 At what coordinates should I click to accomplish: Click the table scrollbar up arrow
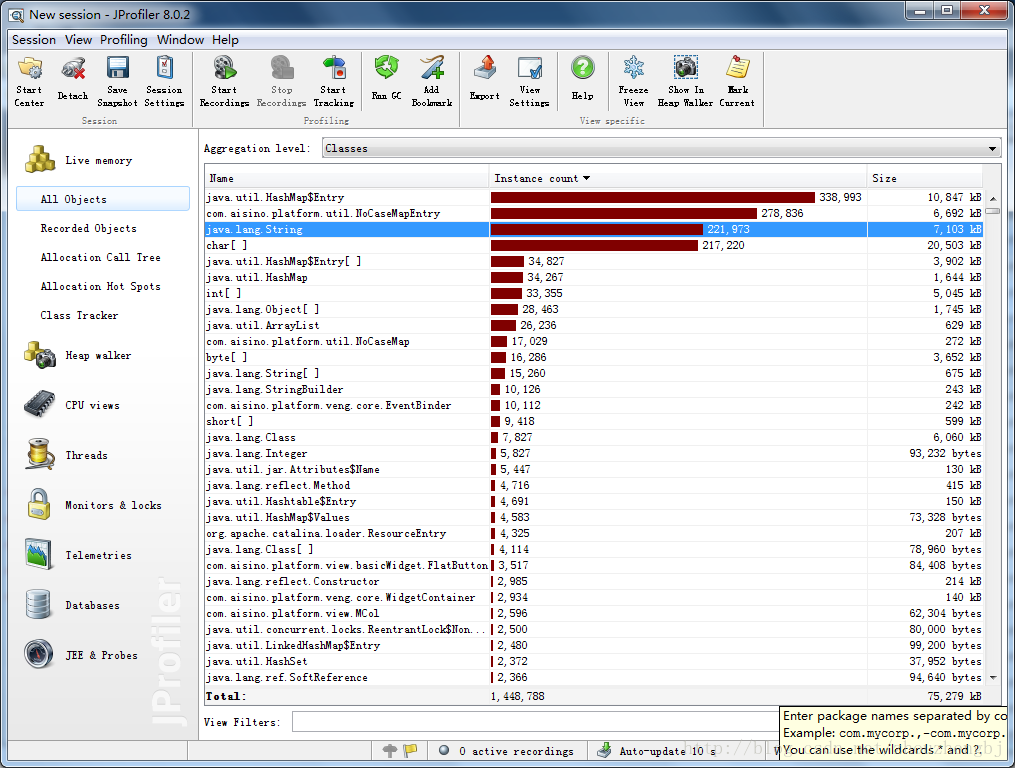point(992,198)
